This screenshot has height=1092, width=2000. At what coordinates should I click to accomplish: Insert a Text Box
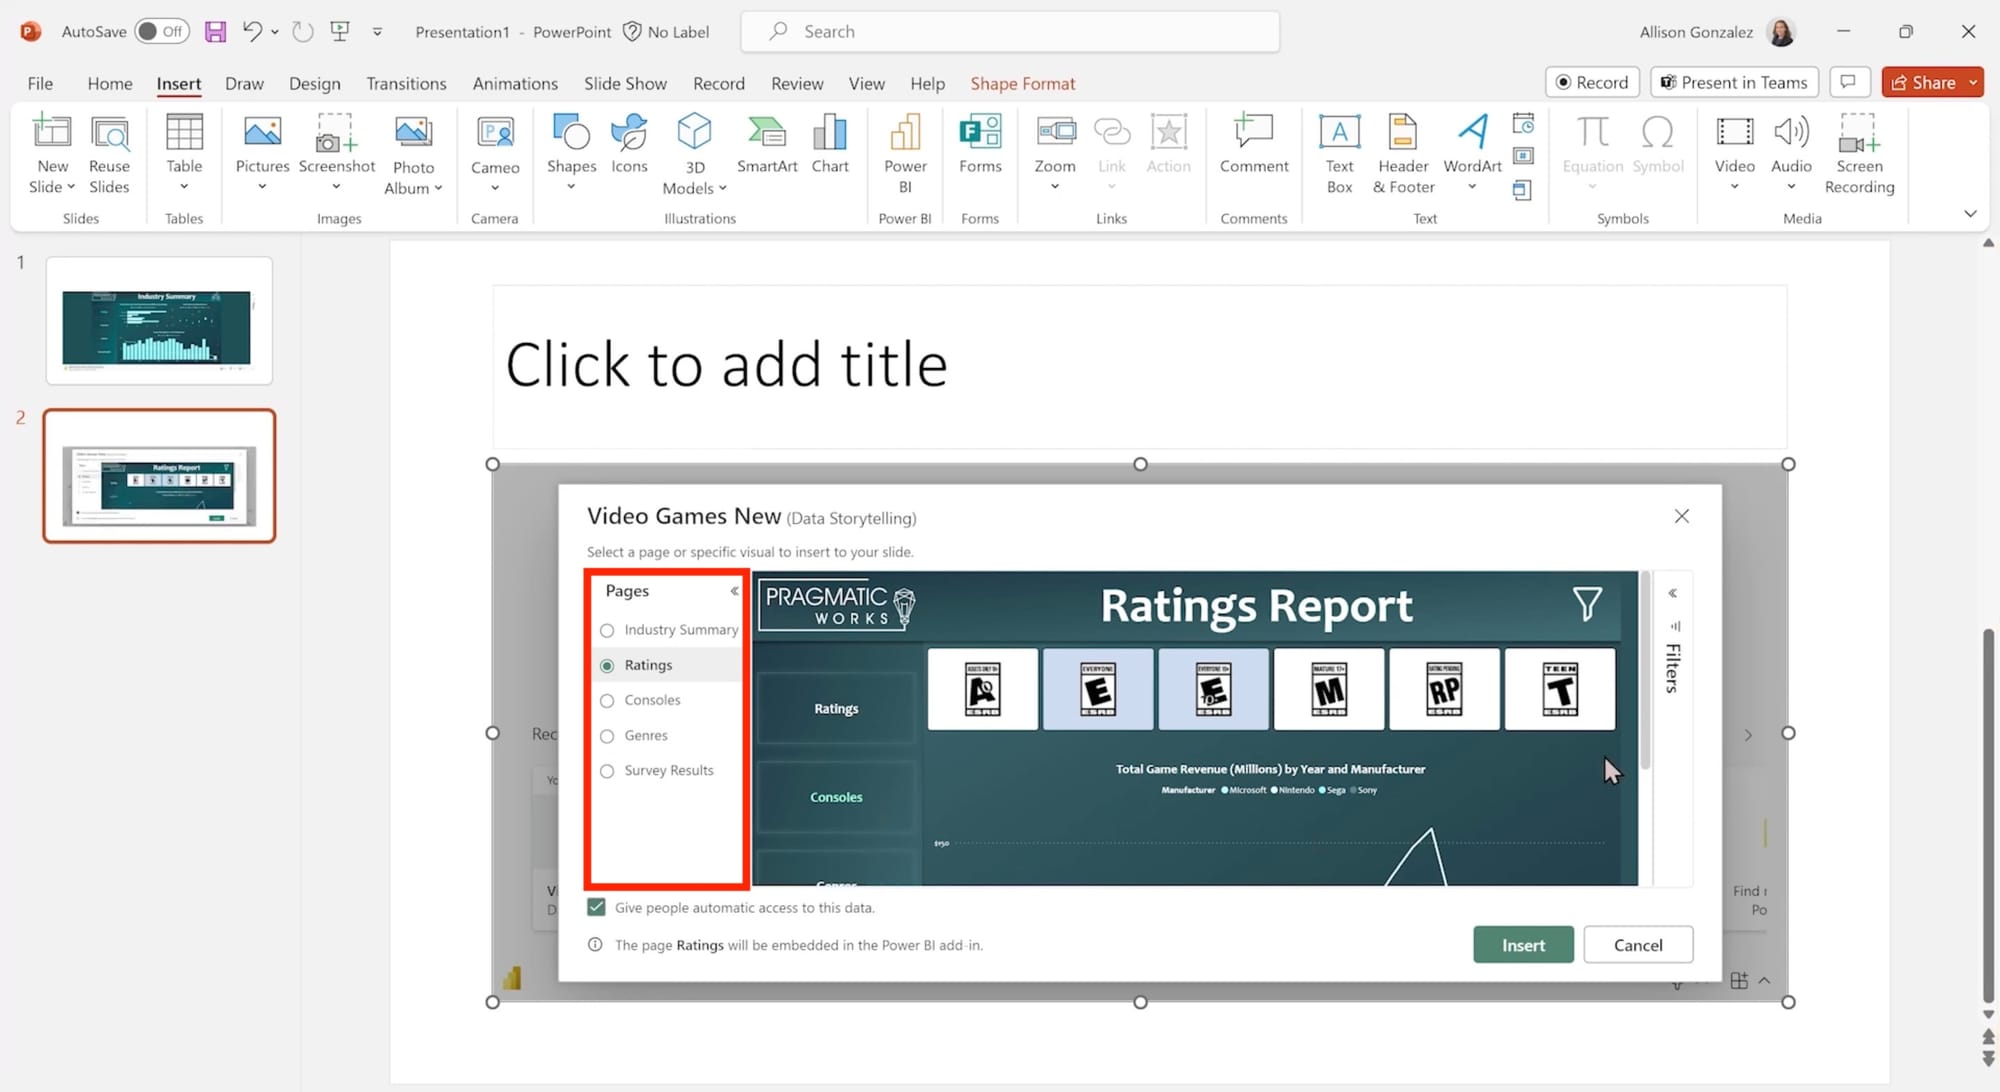[1339, 153]
